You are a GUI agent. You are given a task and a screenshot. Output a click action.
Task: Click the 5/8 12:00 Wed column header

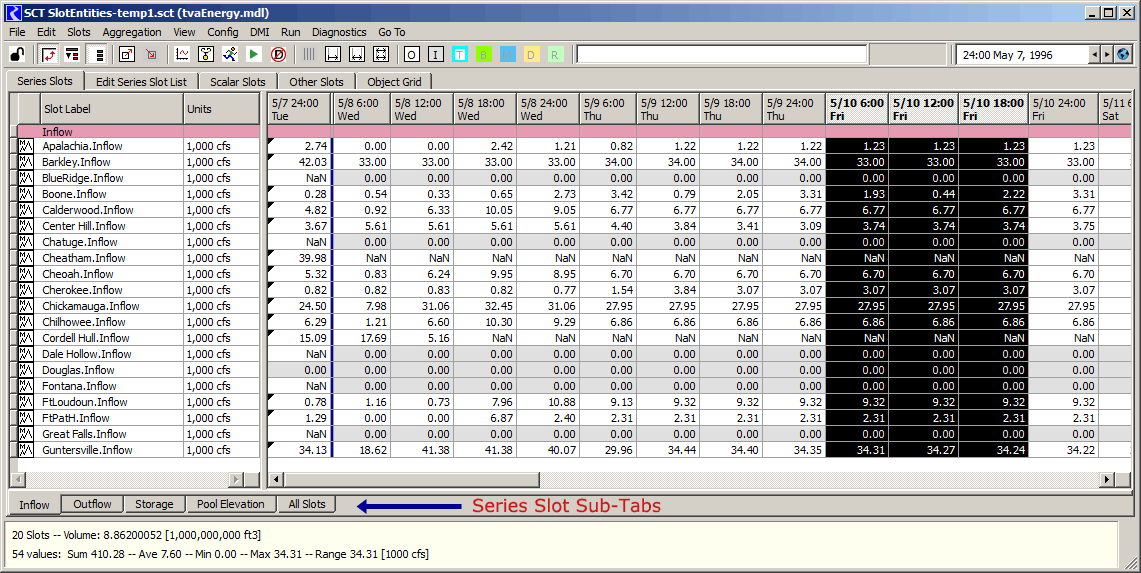[421, 108]
